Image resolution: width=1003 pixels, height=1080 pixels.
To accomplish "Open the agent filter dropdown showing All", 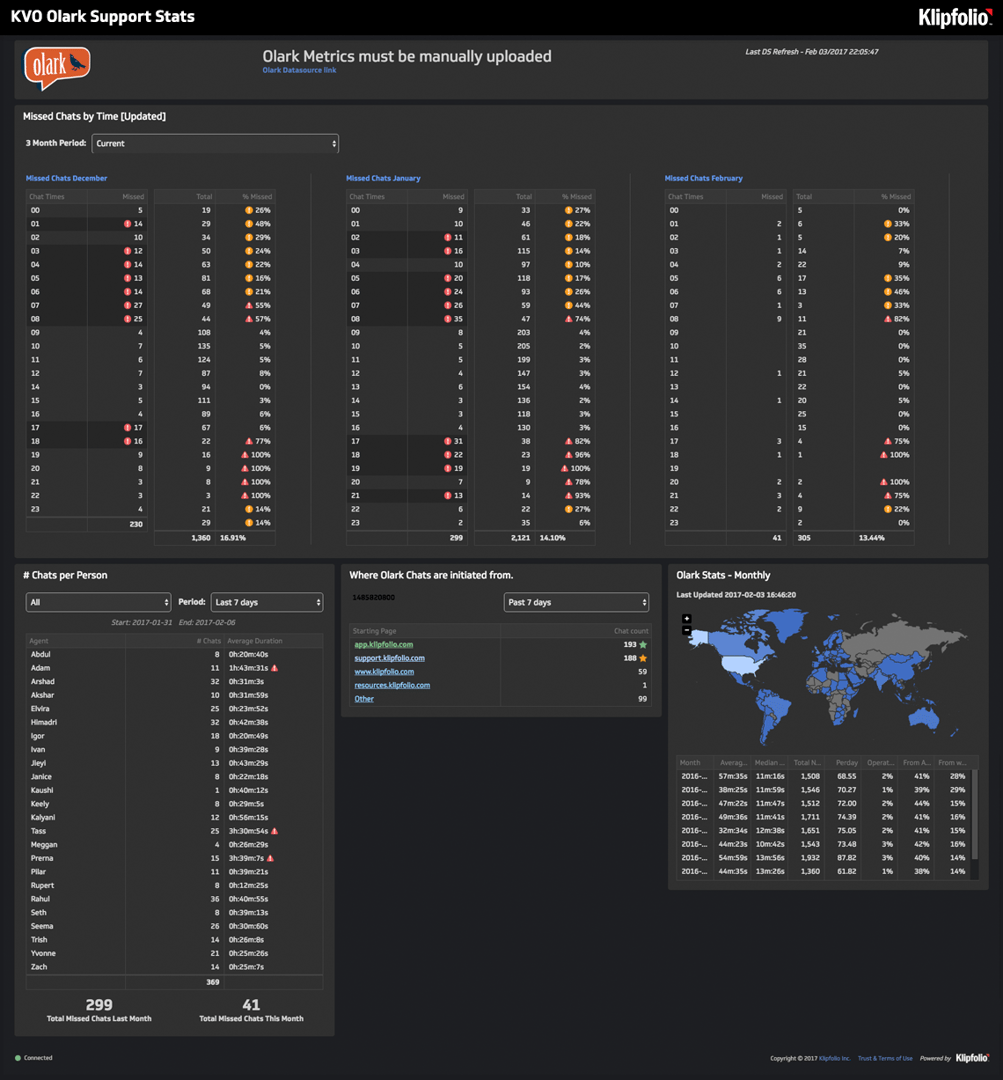I will (98, 603).
